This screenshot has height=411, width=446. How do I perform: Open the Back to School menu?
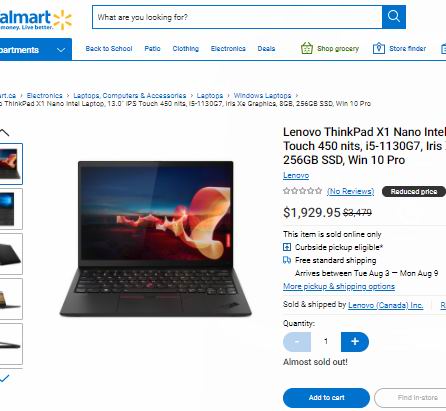click(109, 49)
